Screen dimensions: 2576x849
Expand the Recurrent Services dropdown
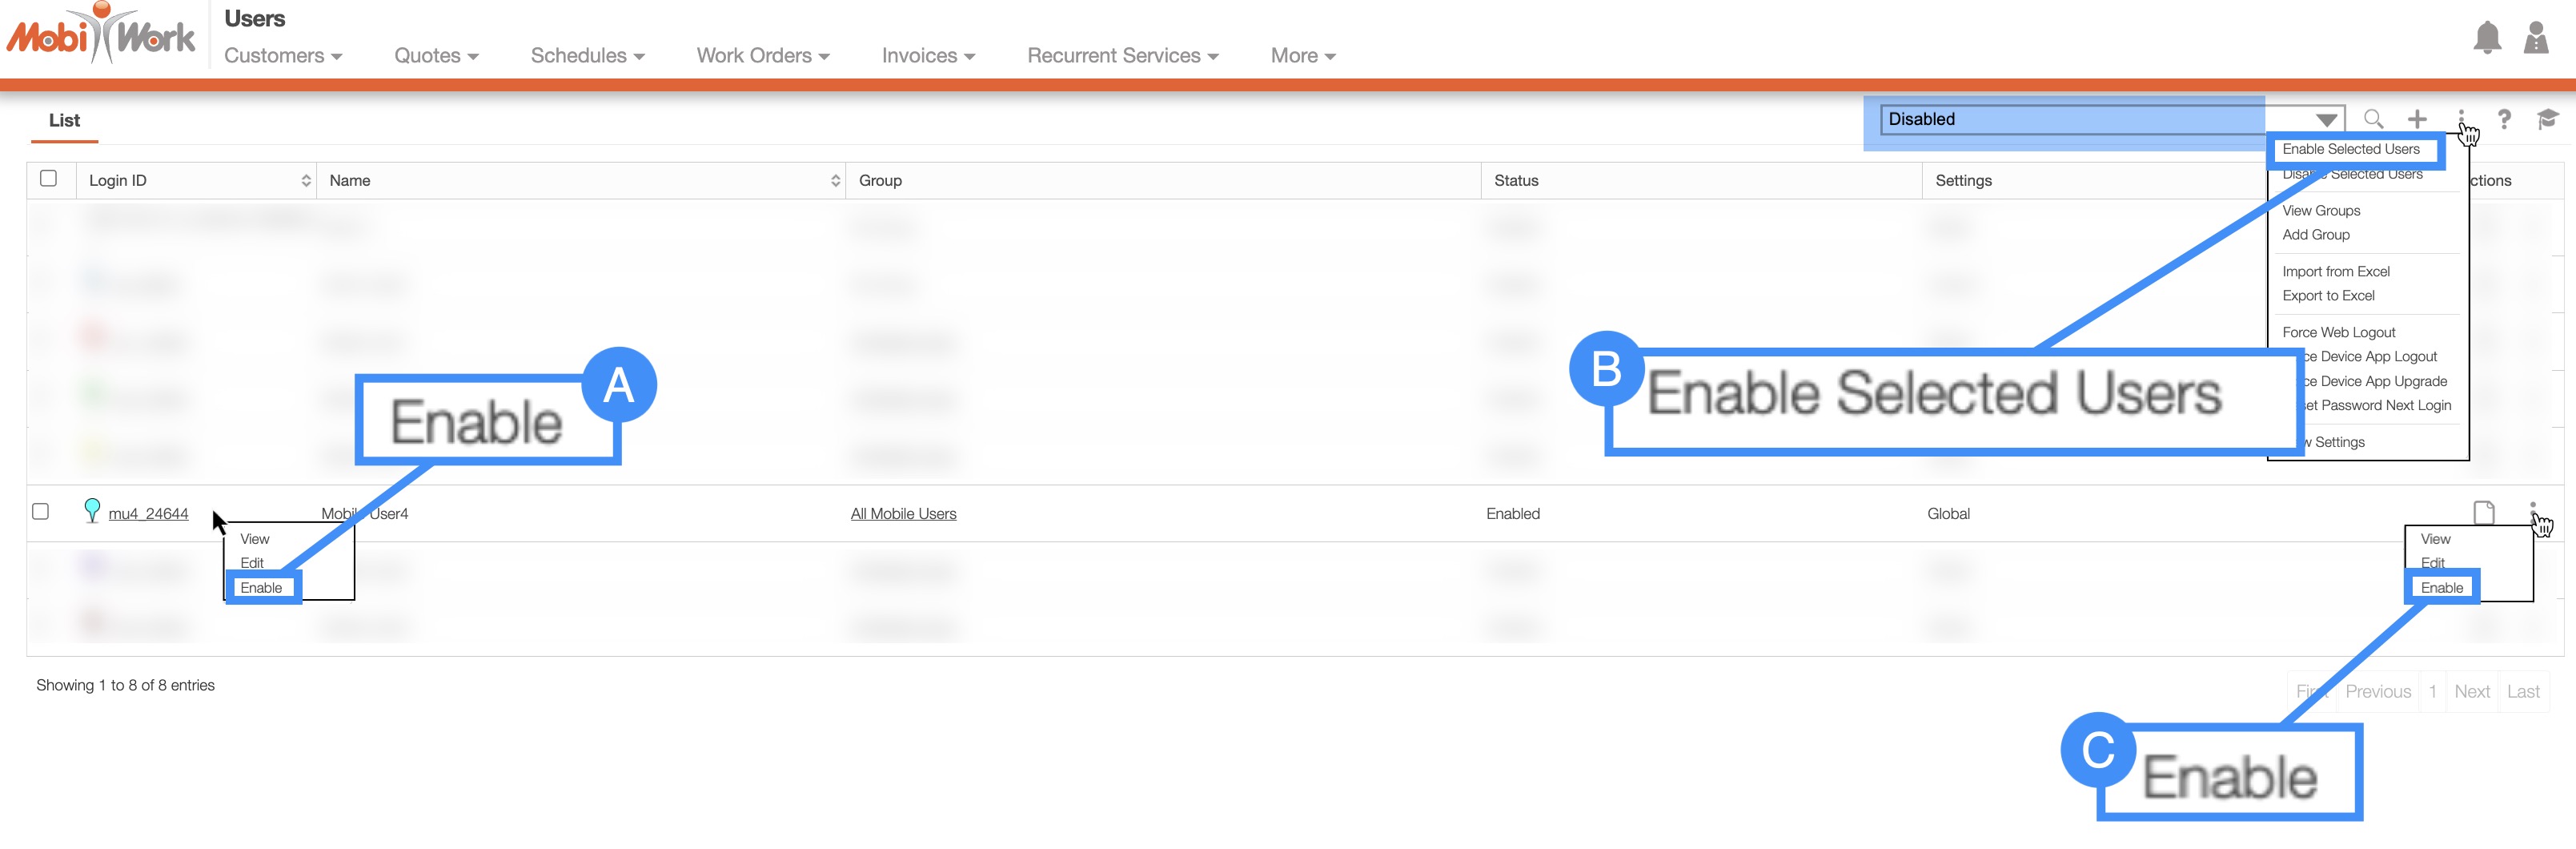pos(1121,56)
